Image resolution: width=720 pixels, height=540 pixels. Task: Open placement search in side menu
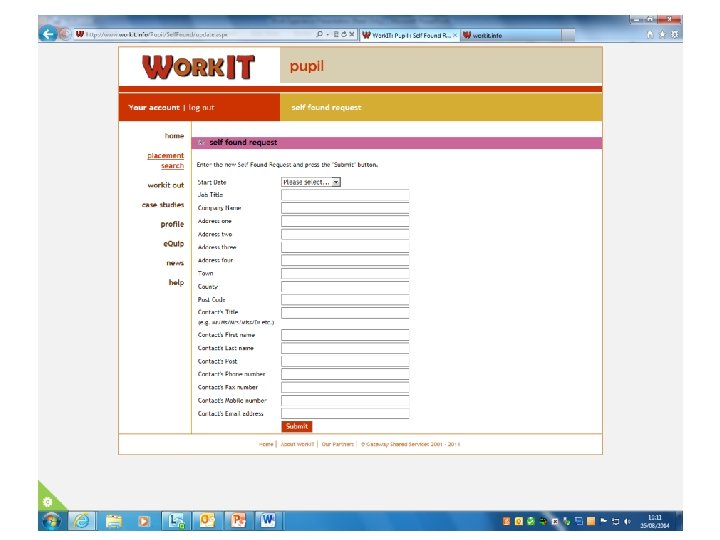point(165,161)
